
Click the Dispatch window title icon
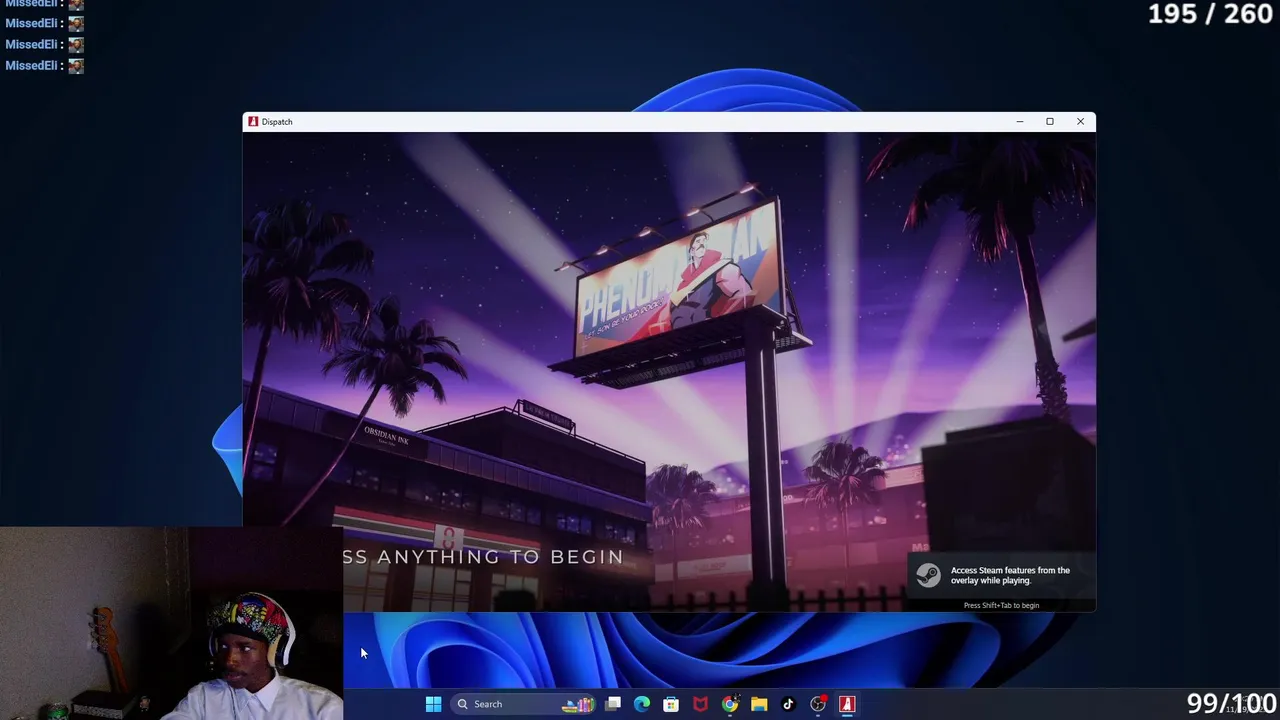pos(253,122)
